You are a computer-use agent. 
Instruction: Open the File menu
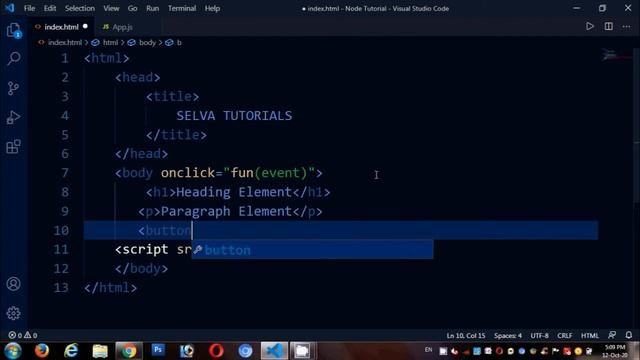pos(29,8)
